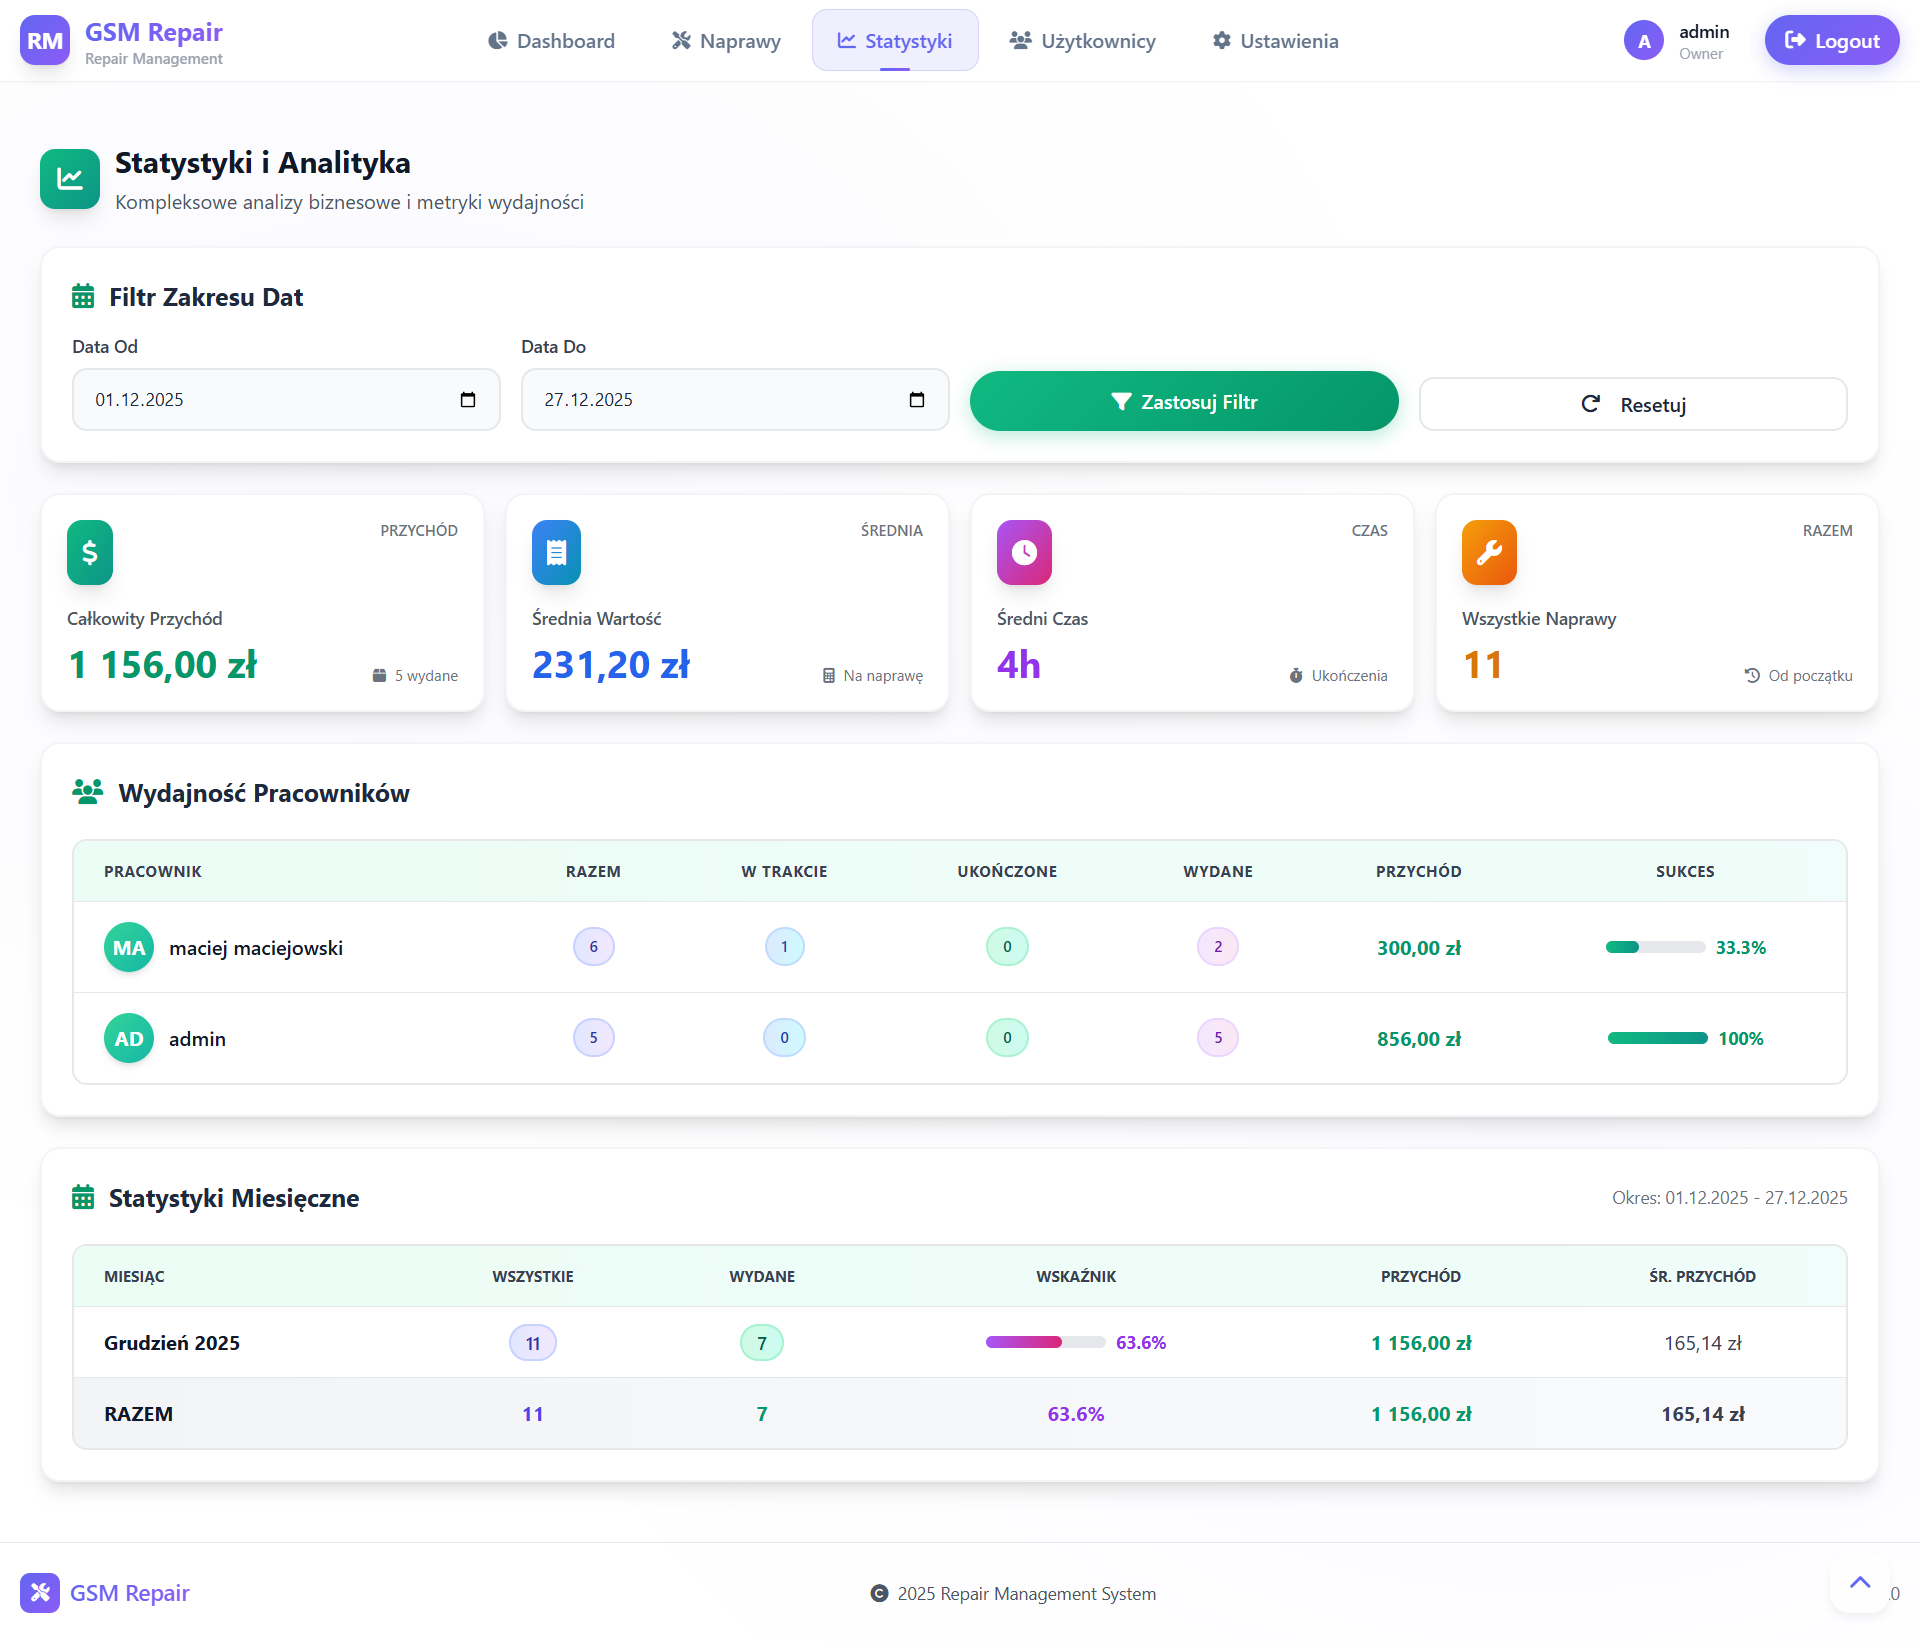Viewport: 1920px width, 1642px height.
Task: Click the UKOŃCZONE column header
Action: pyautogui.click(x=1007, y=872)
